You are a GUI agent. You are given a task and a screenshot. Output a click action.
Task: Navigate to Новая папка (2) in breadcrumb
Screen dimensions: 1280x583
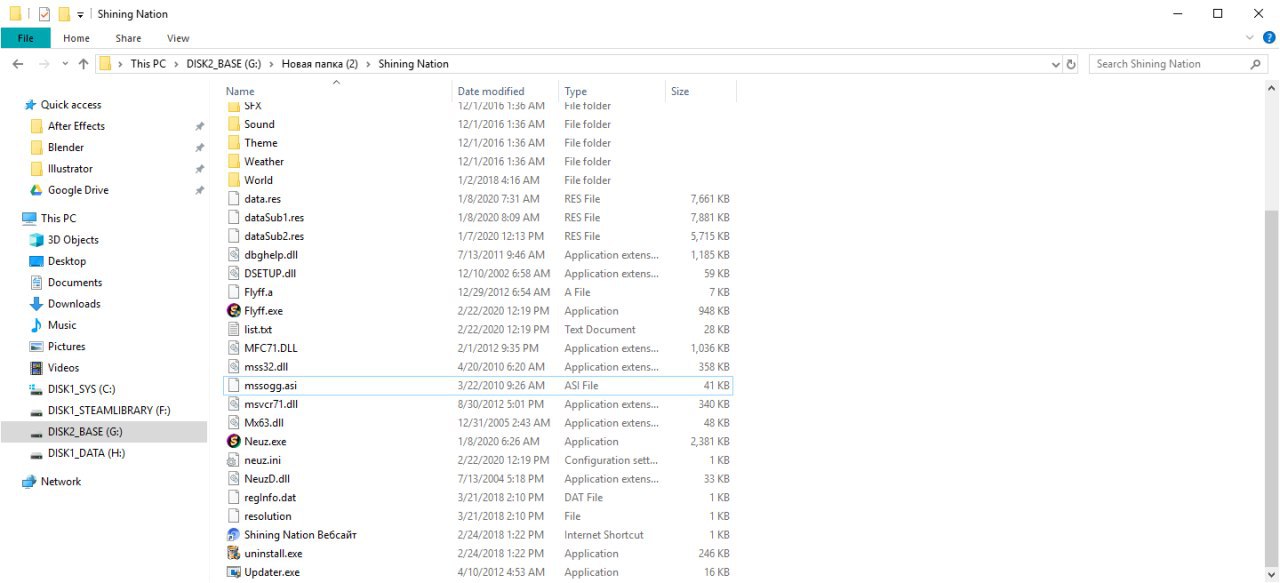tap(319, 64)
